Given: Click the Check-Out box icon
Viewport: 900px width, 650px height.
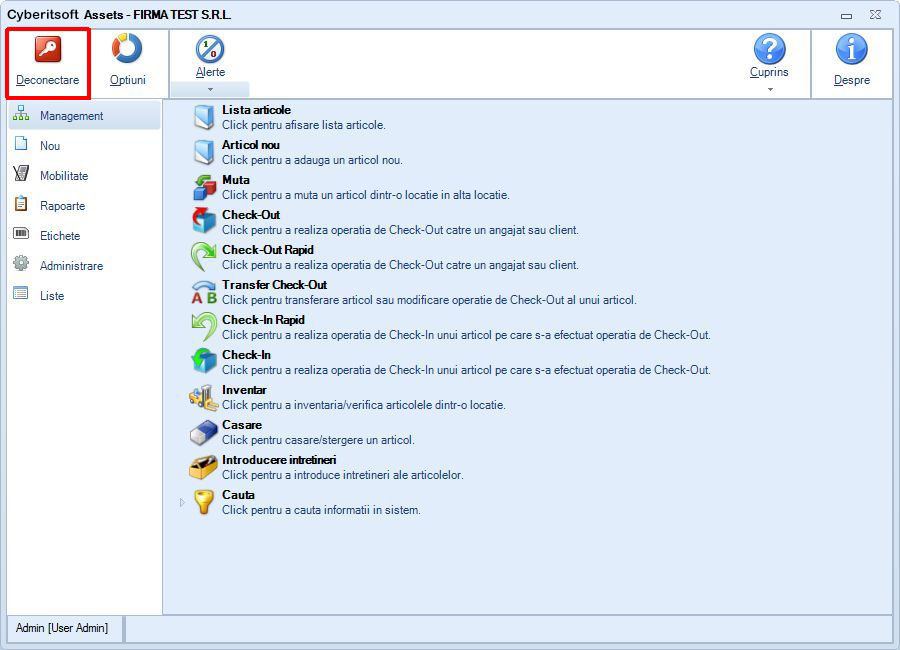Looking at the screenshot, I should 204,220.
